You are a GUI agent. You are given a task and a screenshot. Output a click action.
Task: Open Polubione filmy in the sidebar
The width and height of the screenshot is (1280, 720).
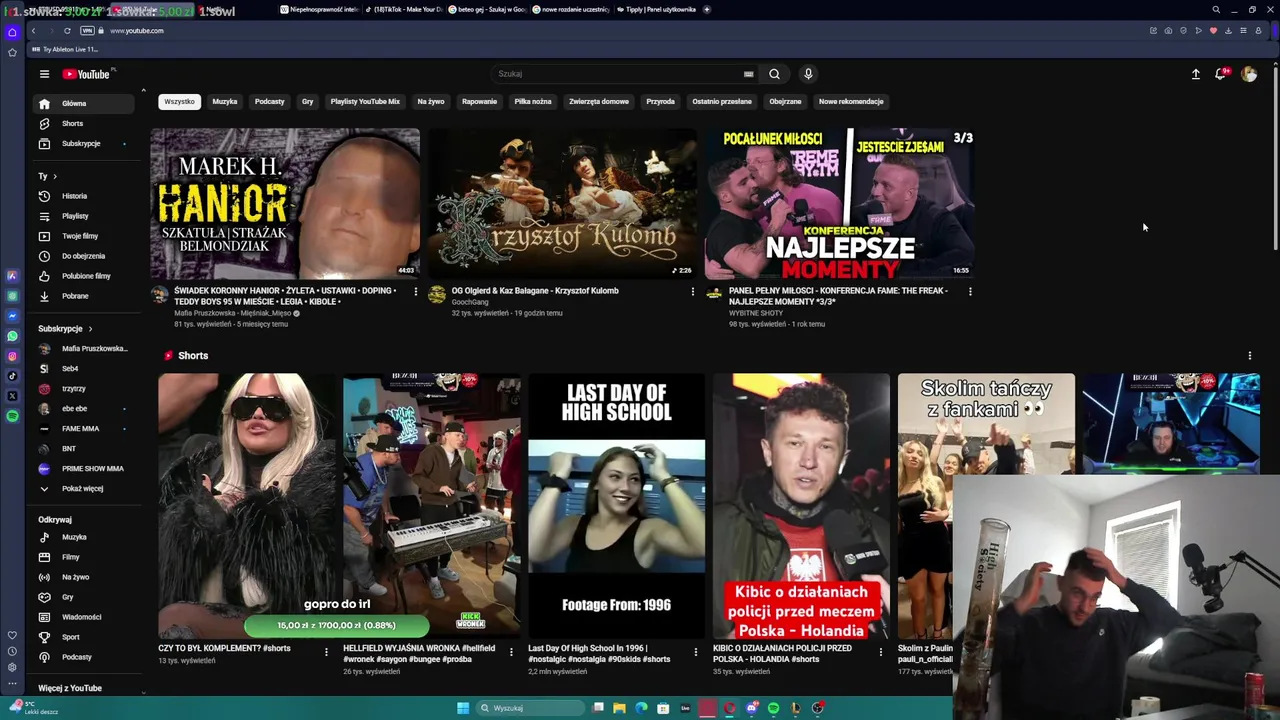[83, 276]
